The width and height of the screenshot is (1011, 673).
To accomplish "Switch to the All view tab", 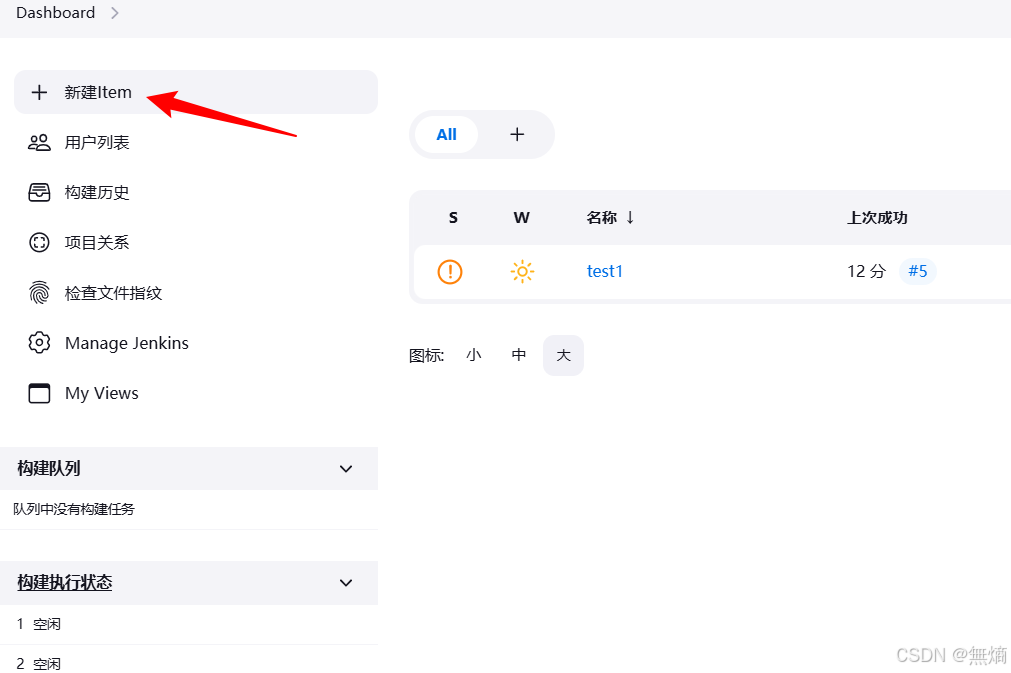I will click(x=446, y=134).
